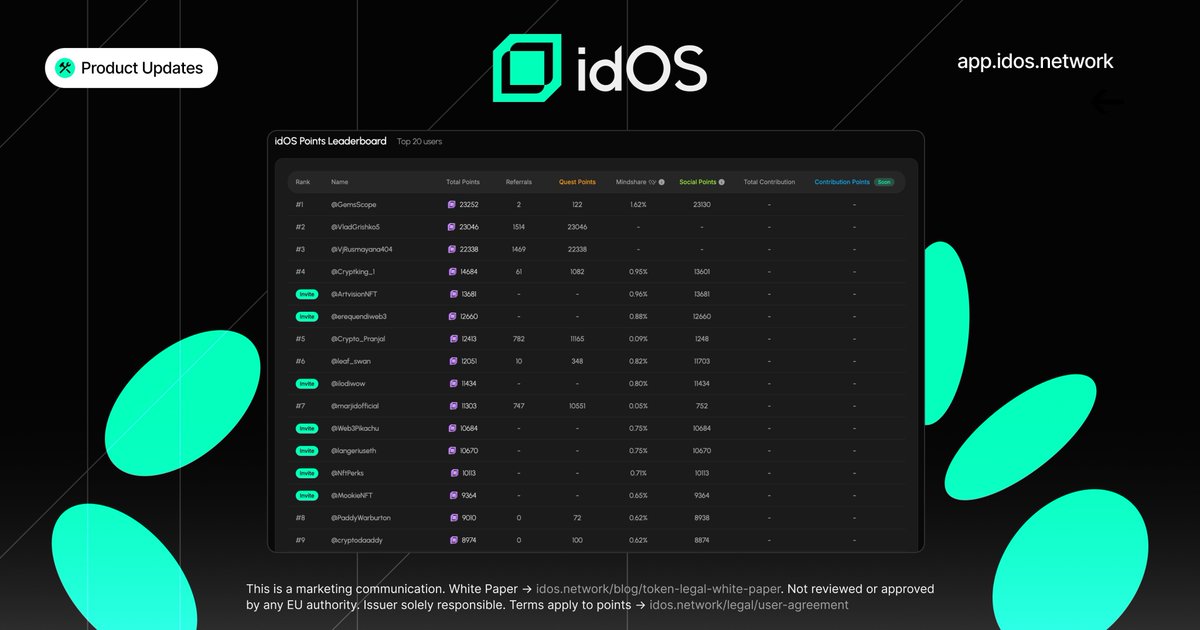Click the idOS Points Leaderboard title

tap(331, 141)
